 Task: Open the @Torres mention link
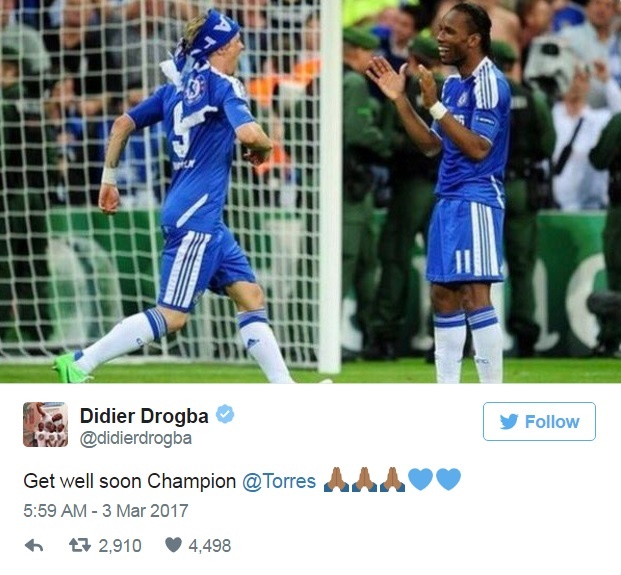(x=279, y=481)
